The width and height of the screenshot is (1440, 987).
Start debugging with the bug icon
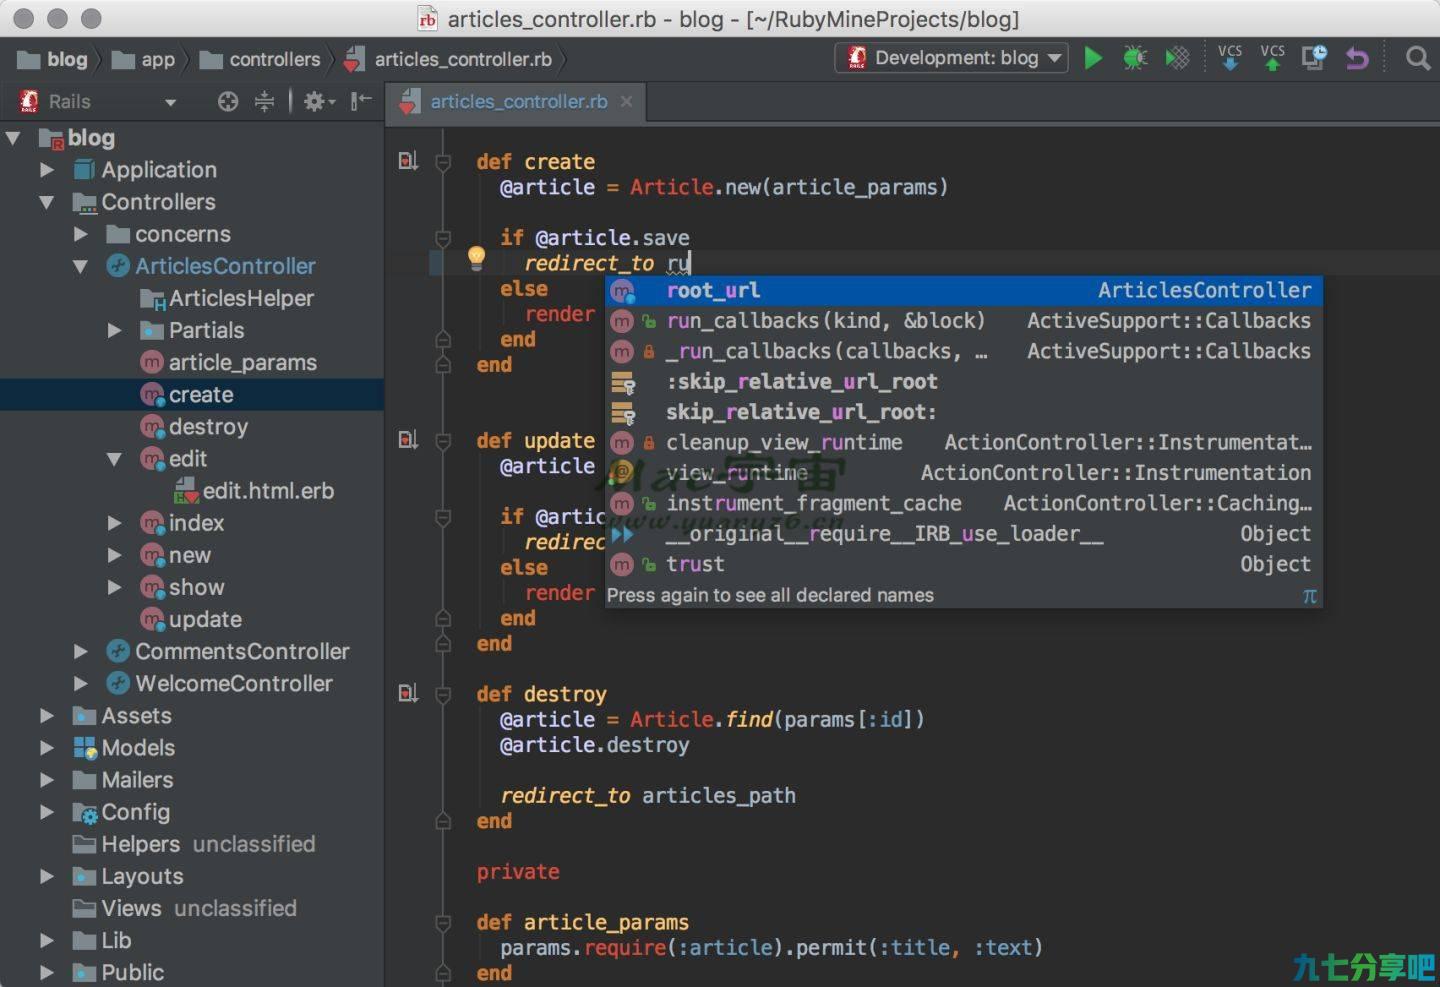(x=1135, y=58)
